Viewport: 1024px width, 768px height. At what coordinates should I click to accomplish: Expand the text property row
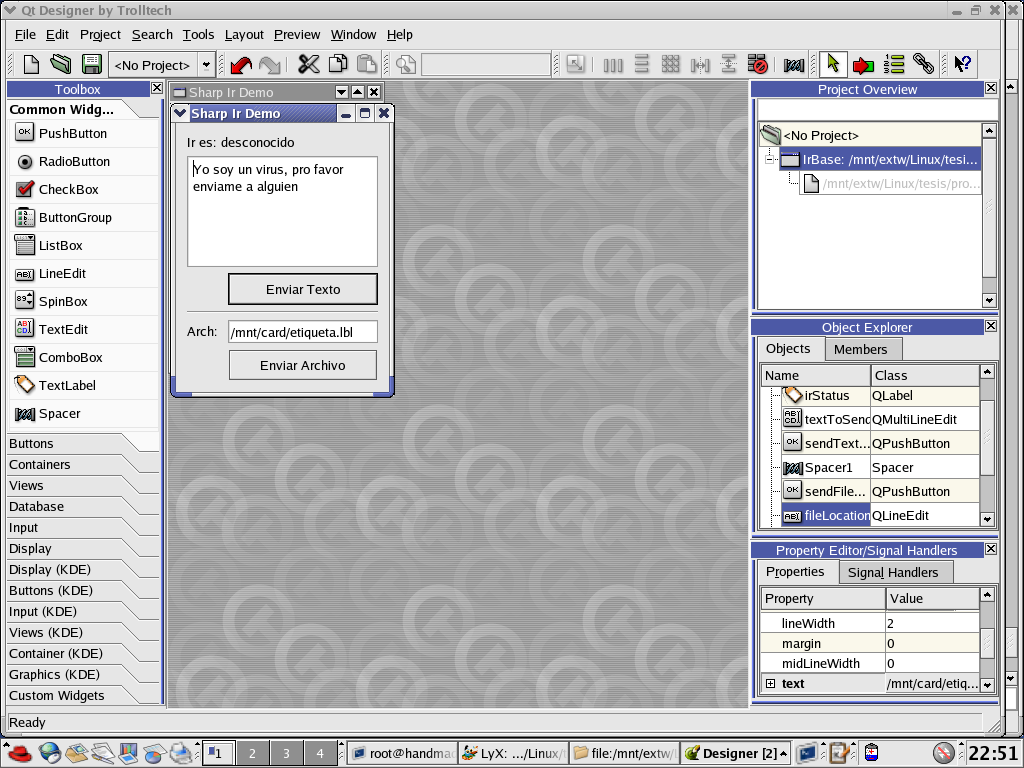coord(770,684)
